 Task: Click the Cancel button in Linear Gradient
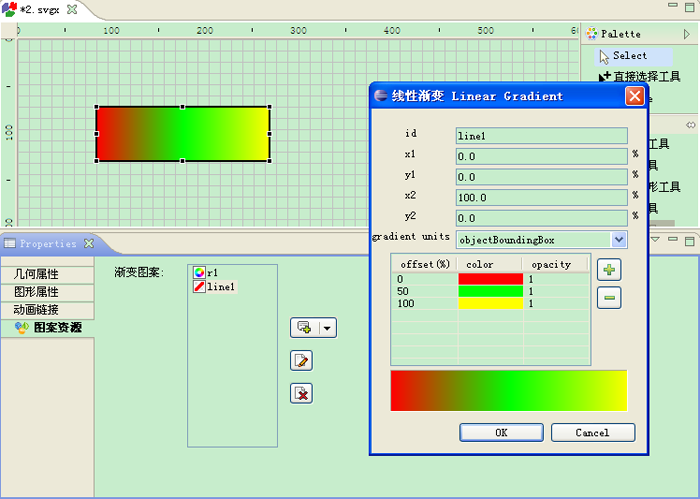(x=593, y=432)
